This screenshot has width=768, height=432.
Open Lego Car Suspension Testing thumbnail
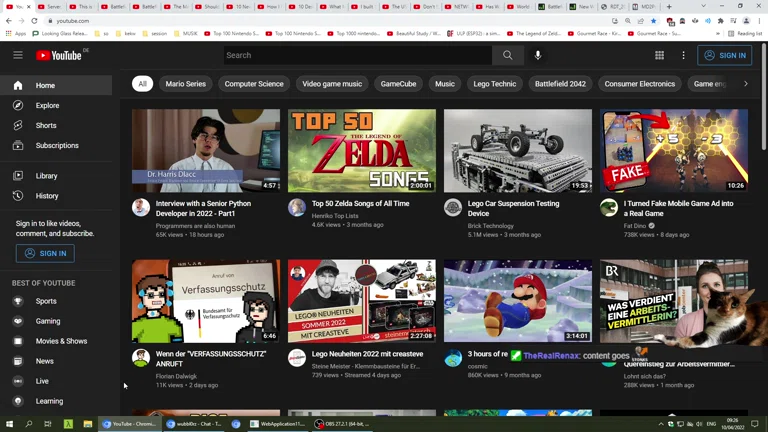[518, 151]
